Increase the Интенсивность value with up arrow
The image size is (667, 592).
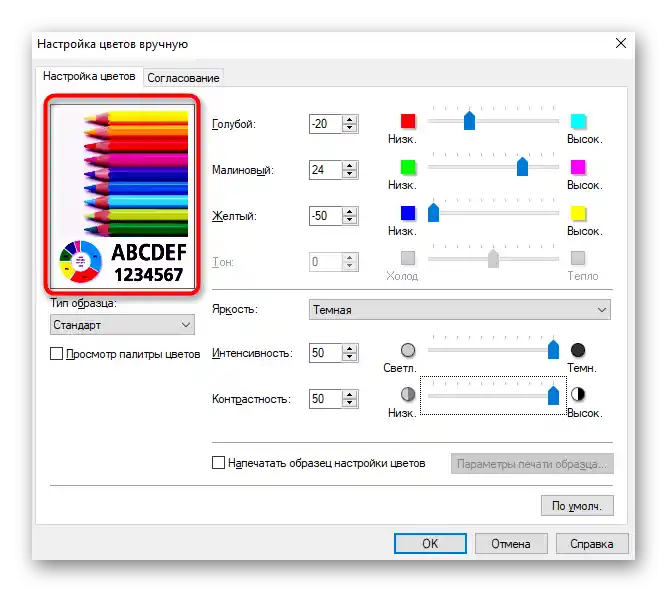(350, 348)
